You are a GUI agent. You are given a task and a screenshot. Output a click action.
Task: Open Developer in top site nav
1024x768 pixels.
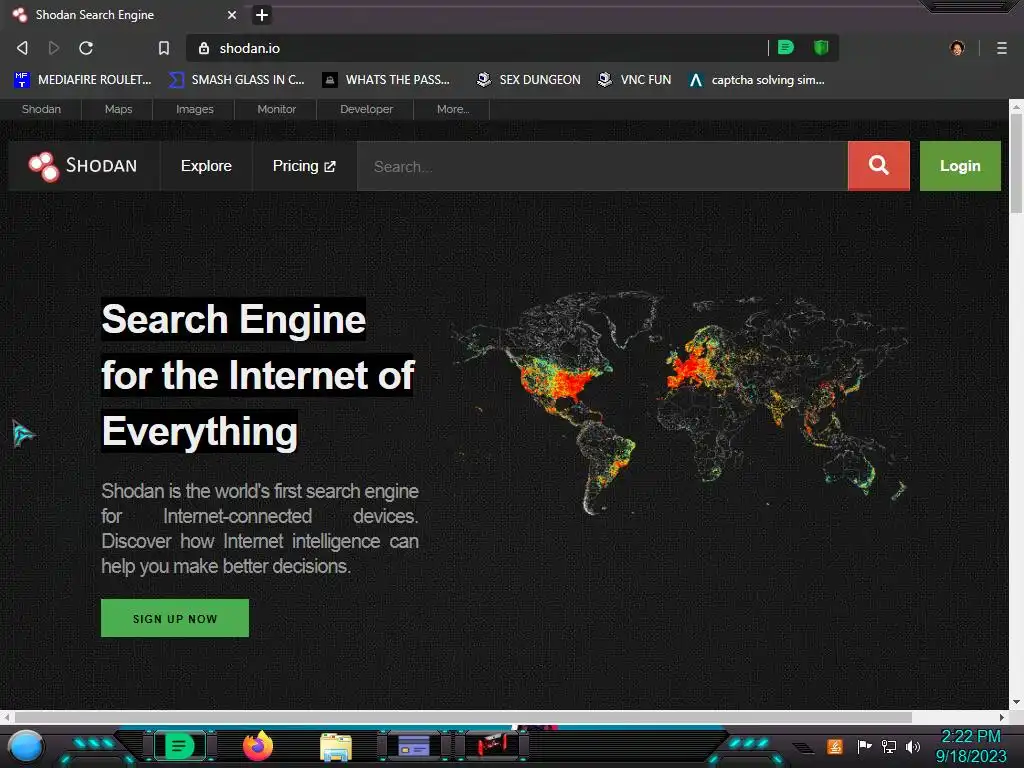coord(366,109)
